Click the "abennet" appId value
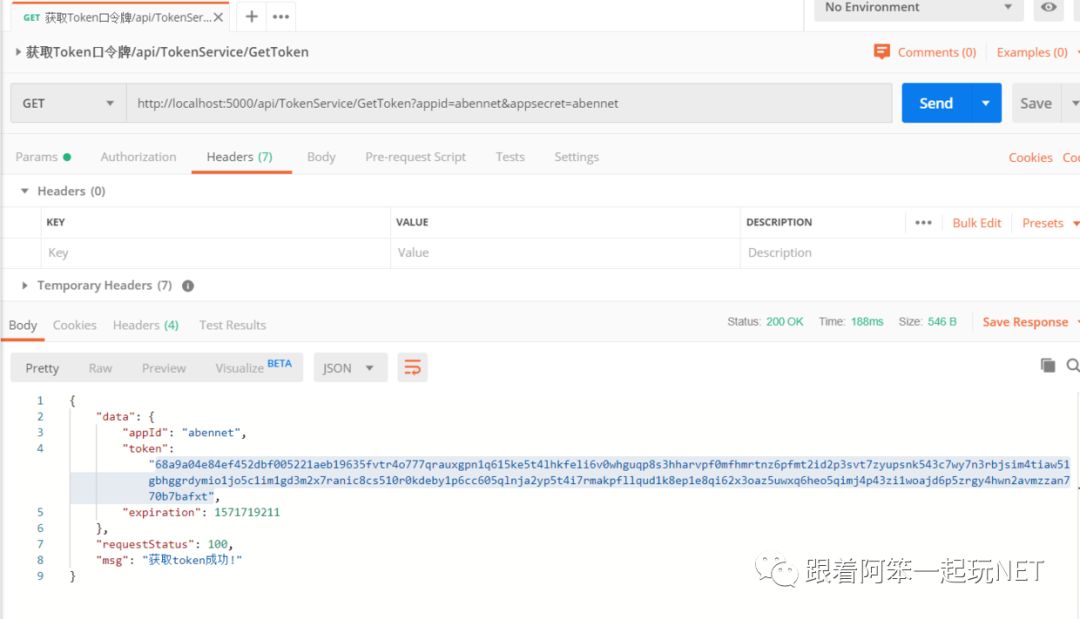 tap(211, 432)
